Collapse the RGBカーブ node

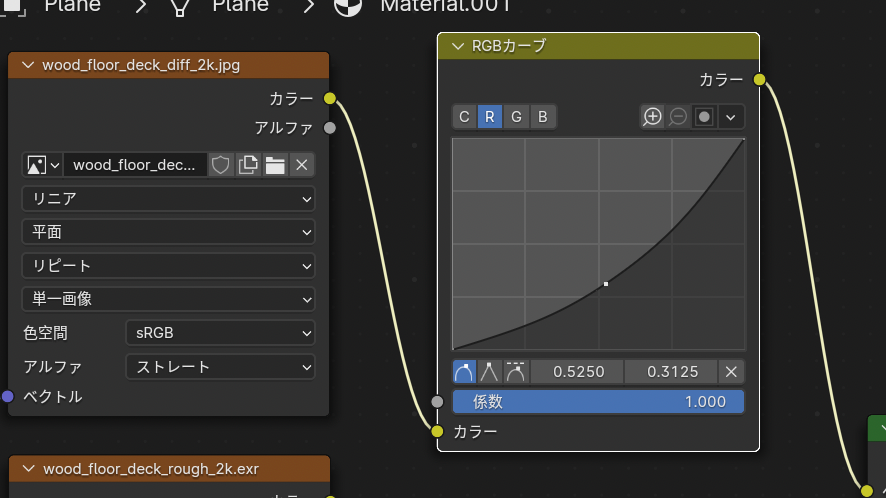(458, 46)
